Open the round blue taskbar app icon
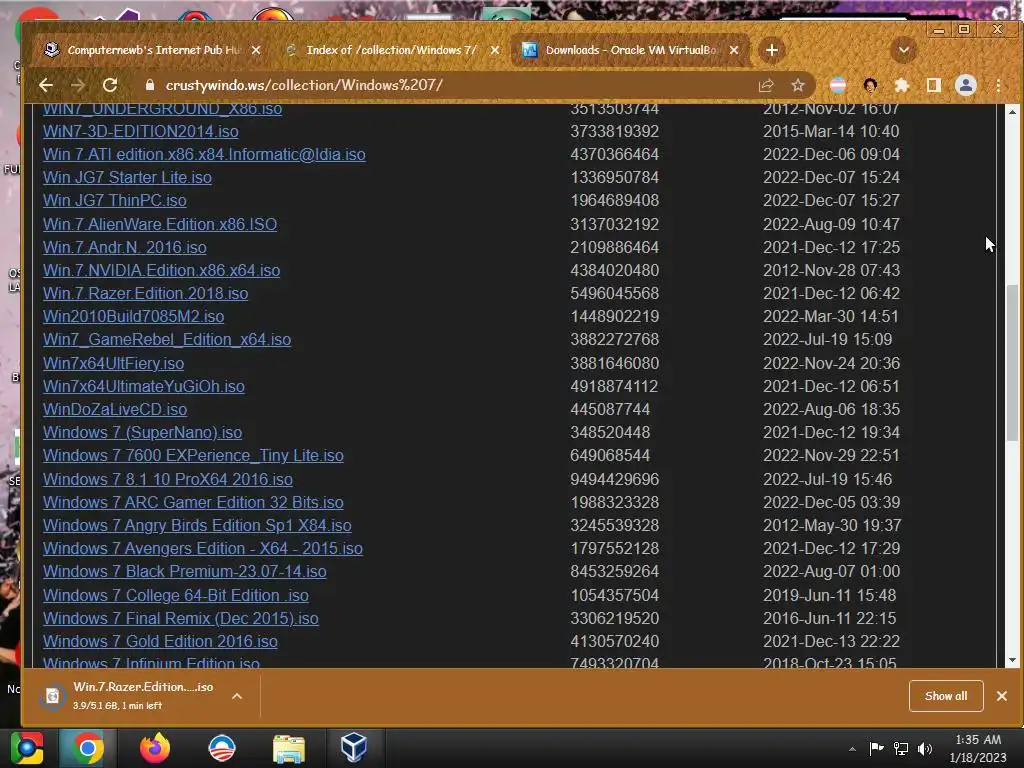Screen dimensions: 1024x768 click(222, 748)
